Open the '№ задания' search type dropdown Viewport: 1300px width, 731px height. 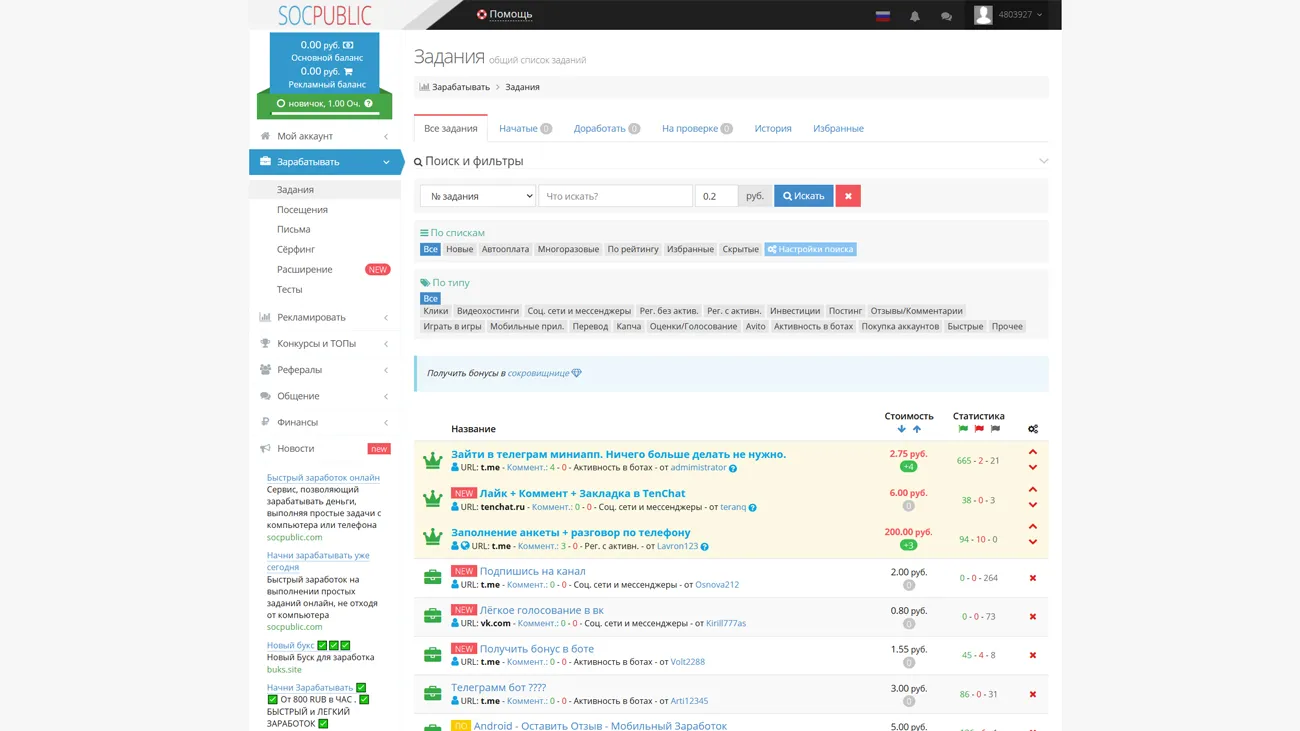click(x=477, y=196)
